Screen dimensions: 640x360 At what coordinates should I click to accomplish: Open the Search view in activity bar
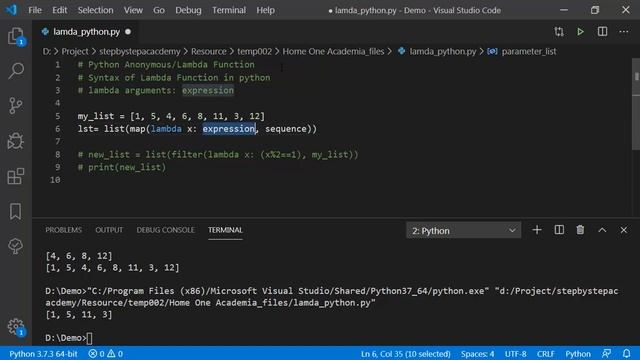pyautogui.click(x=16, y=71)
